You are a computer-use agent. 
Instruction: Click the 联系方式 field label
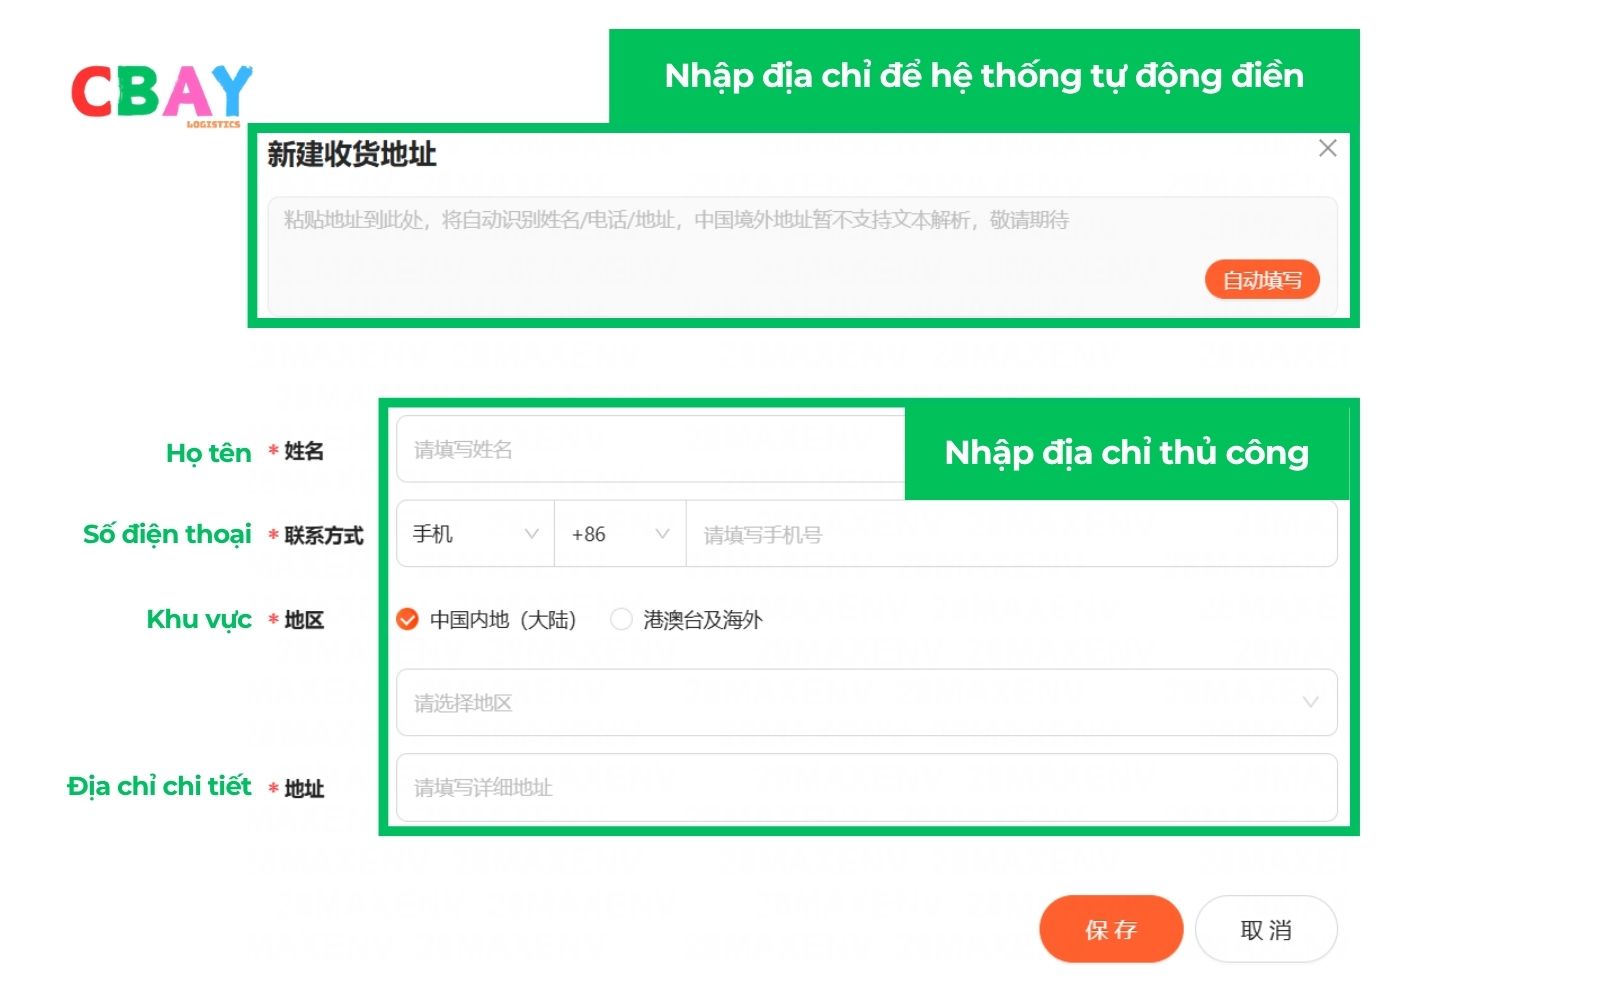tap(323, 535)
